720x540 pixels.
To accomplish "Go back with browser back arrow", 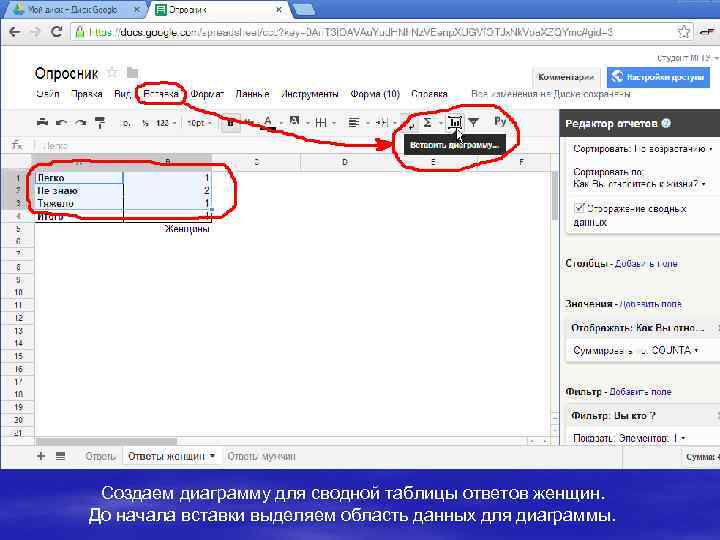I will pos(15,32).
